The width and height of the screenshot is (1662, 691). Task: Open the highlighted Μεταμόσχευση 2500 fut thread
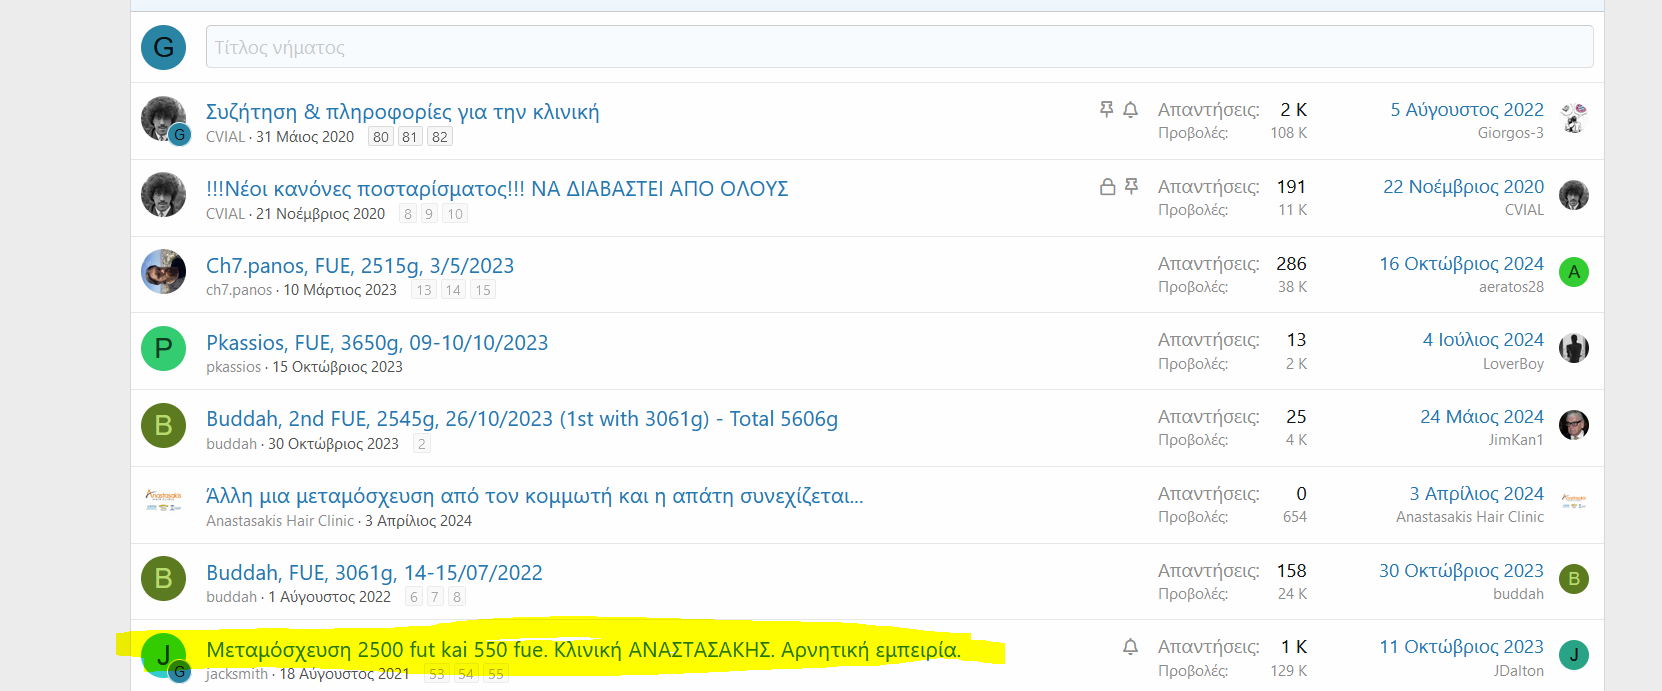582,650
